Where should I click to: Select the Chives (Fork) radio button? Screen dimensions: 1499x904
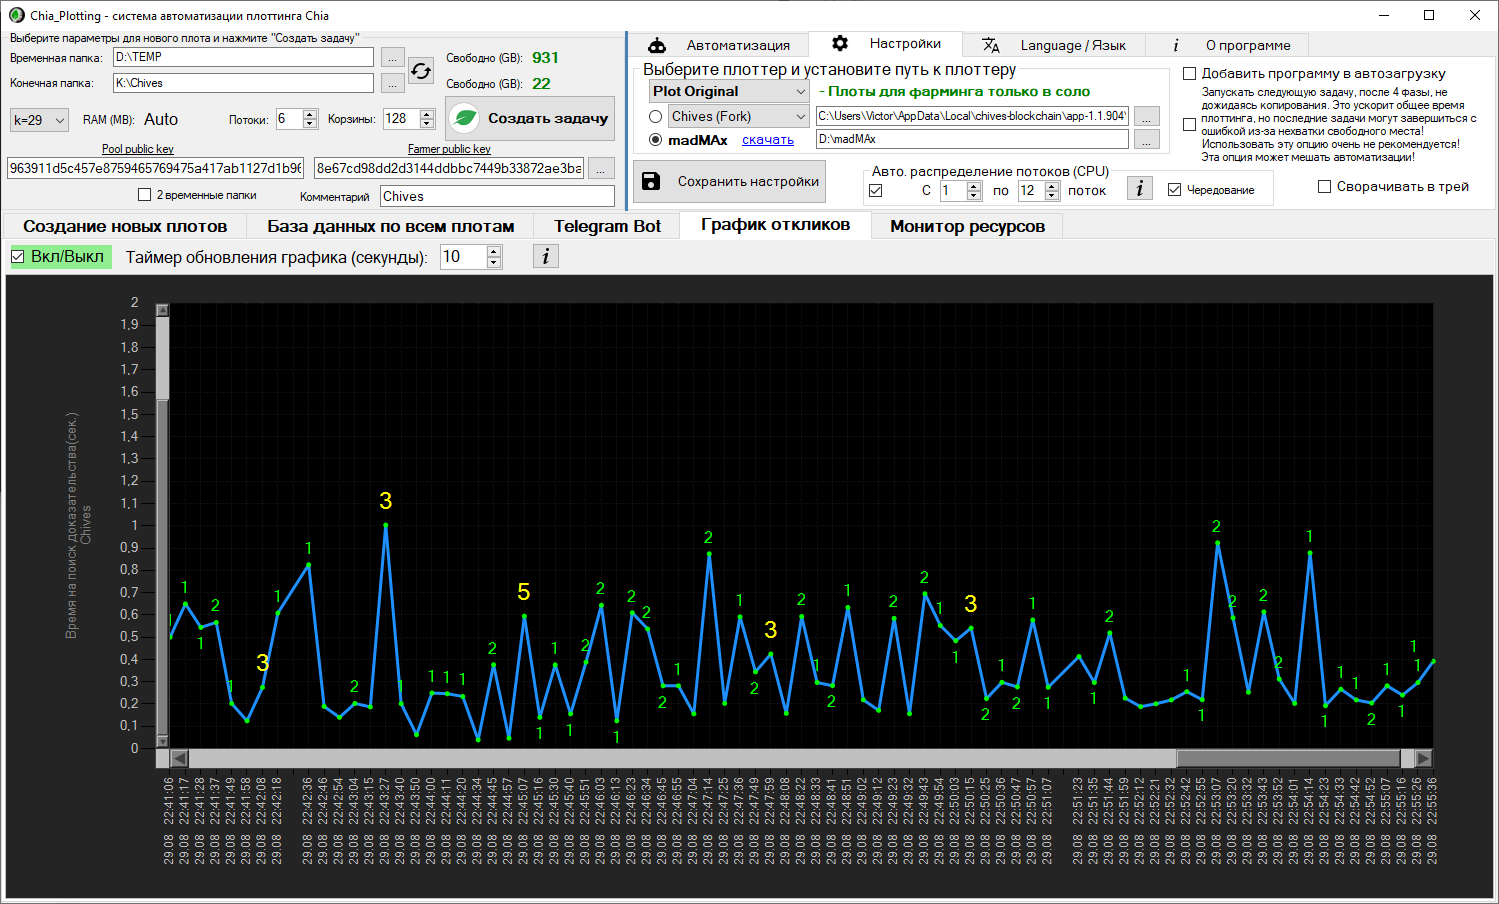click(656, 117)
